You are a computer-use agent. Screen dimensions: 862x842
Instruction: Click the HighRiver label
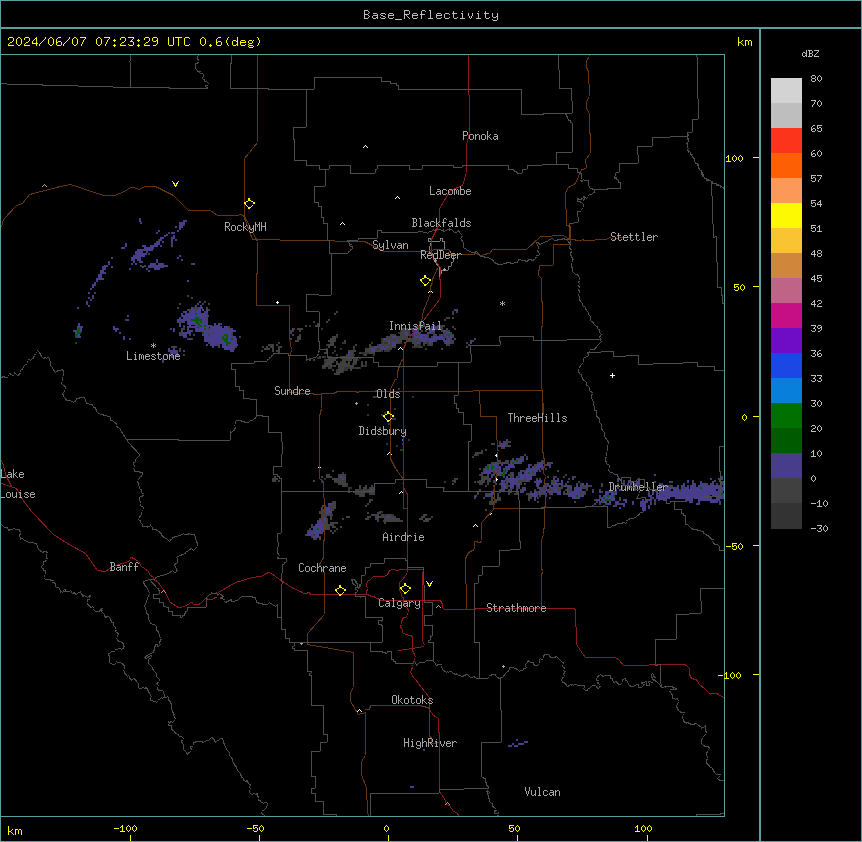click(430, 743)
